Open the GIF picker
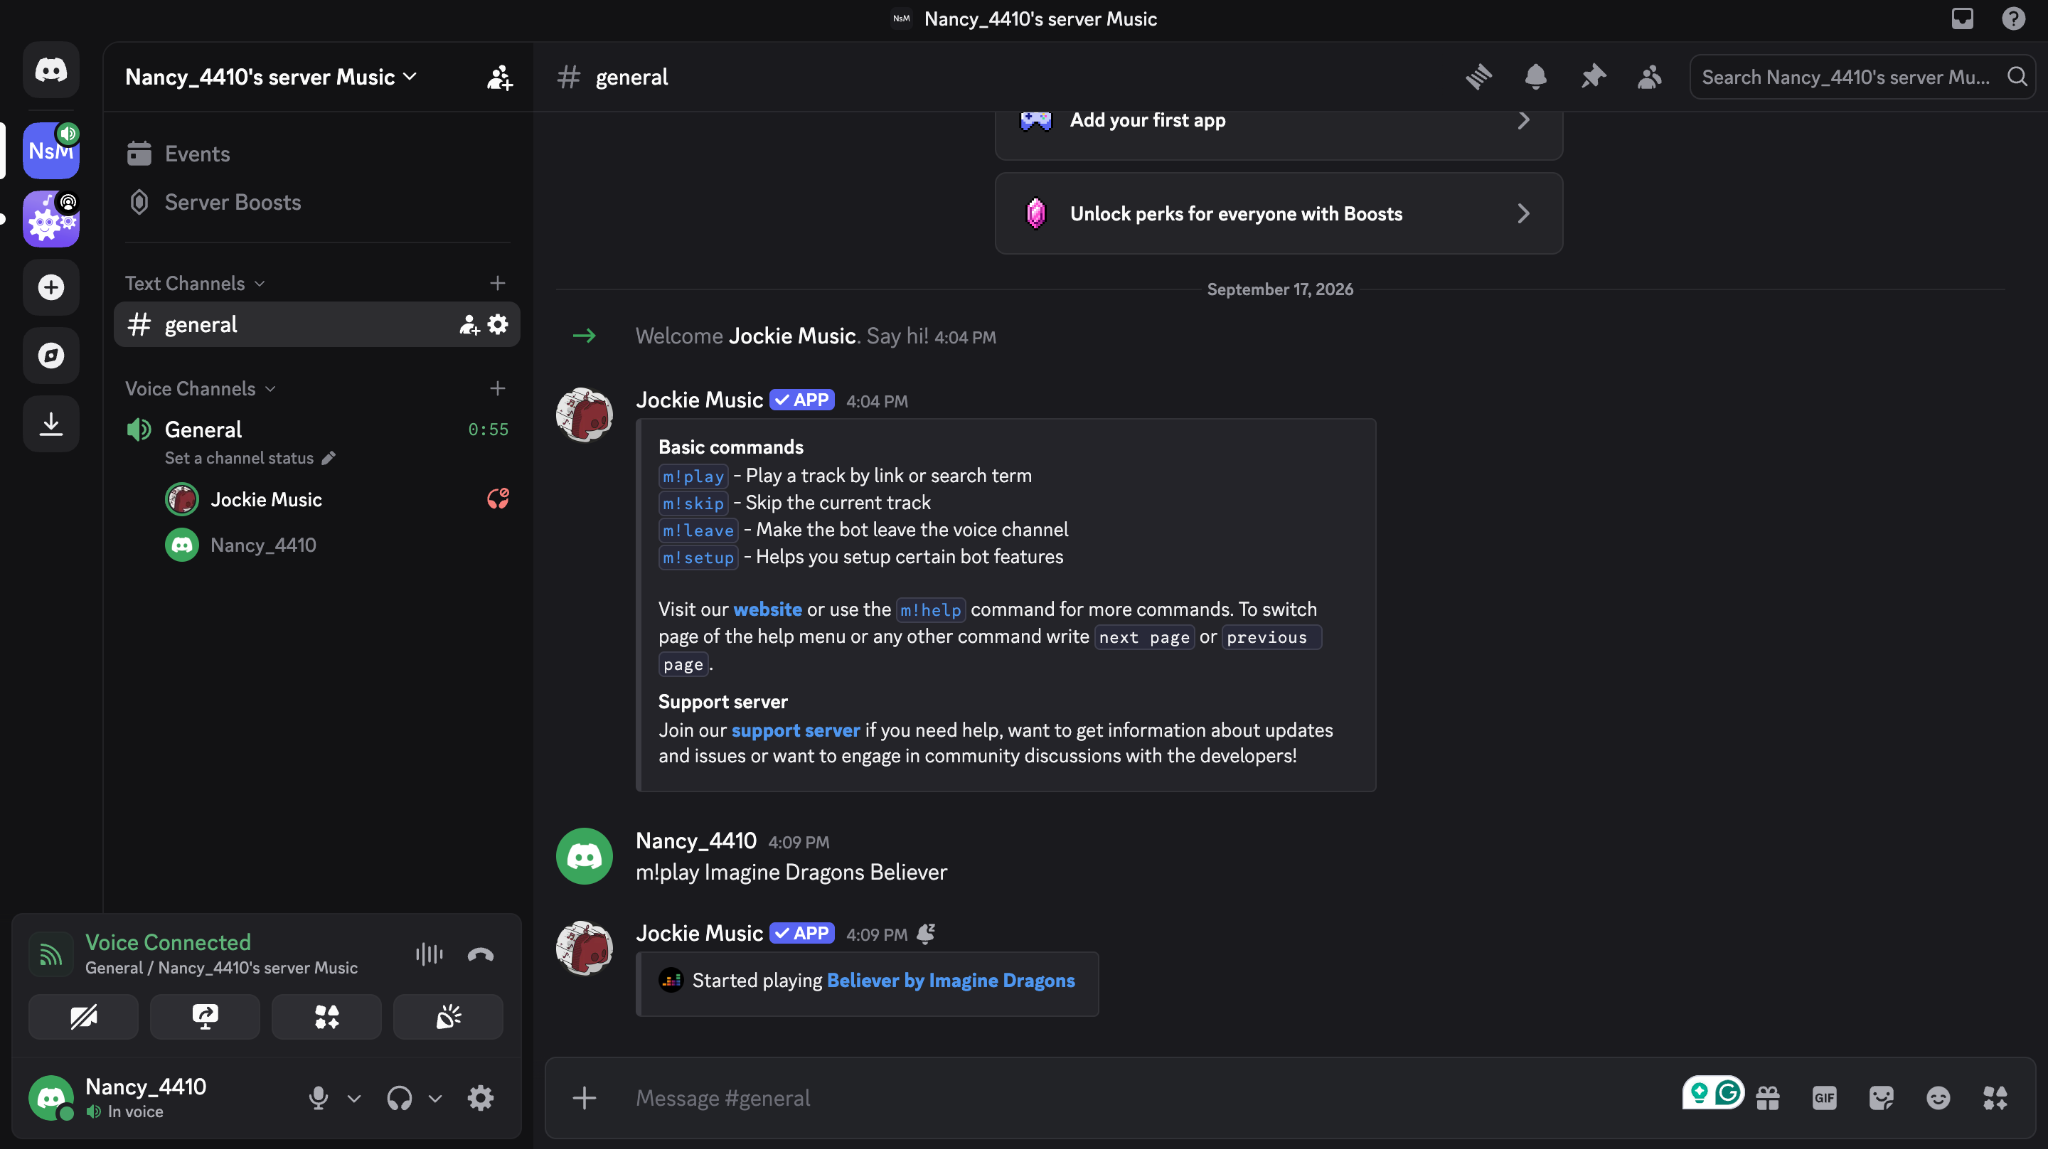The image size is (2048, 1149). tap(1824, 1098)
